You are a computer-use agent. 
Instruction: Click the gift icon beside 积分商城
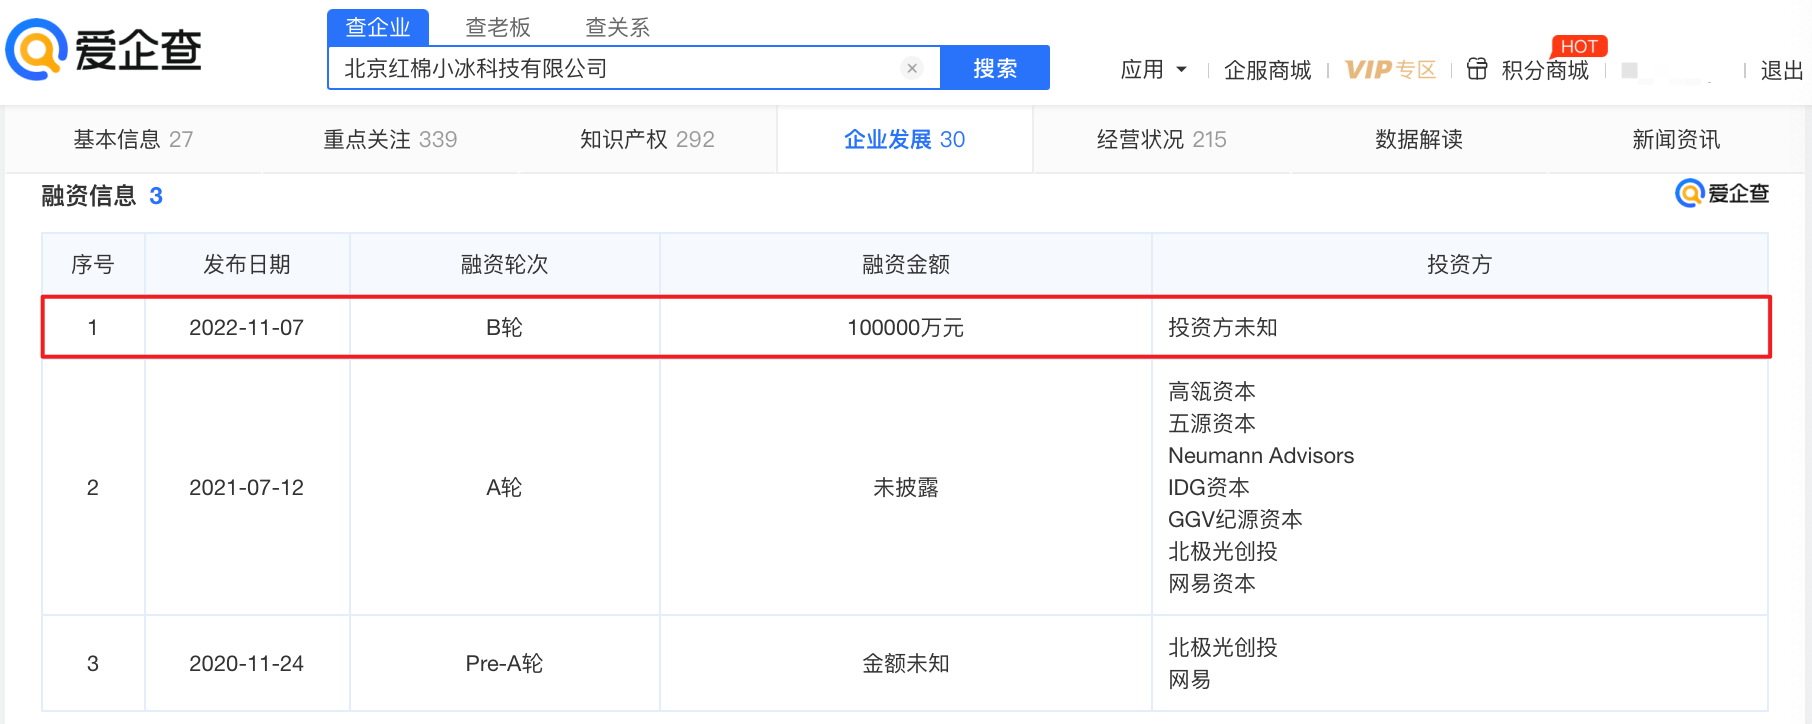click(1477, 69)
